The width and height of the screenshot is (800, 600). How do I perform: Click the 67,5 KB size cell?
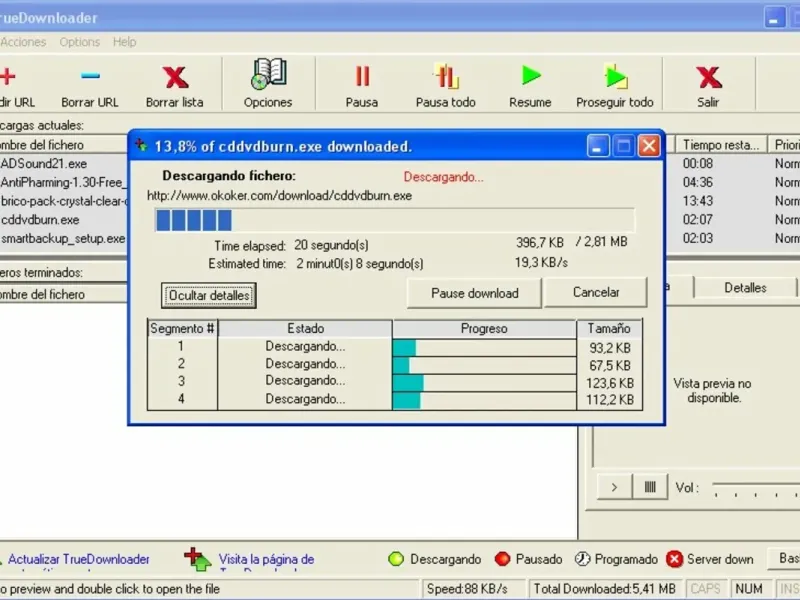pos(610,365)
